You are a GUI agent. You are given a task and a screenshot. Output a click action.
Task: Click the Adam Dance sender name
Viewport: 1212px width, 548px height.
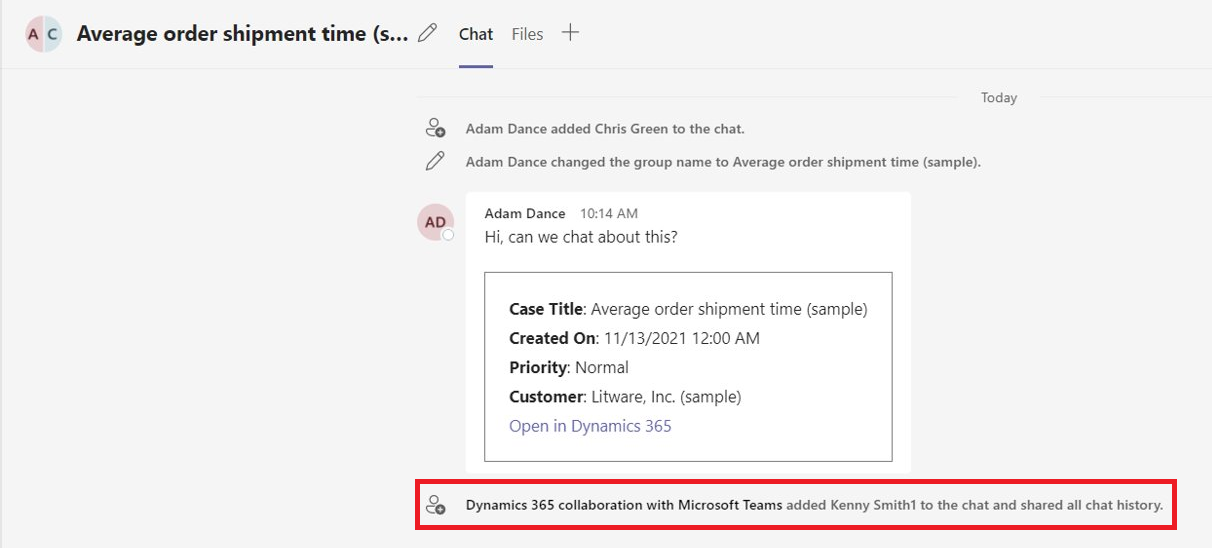coord(524,213)
